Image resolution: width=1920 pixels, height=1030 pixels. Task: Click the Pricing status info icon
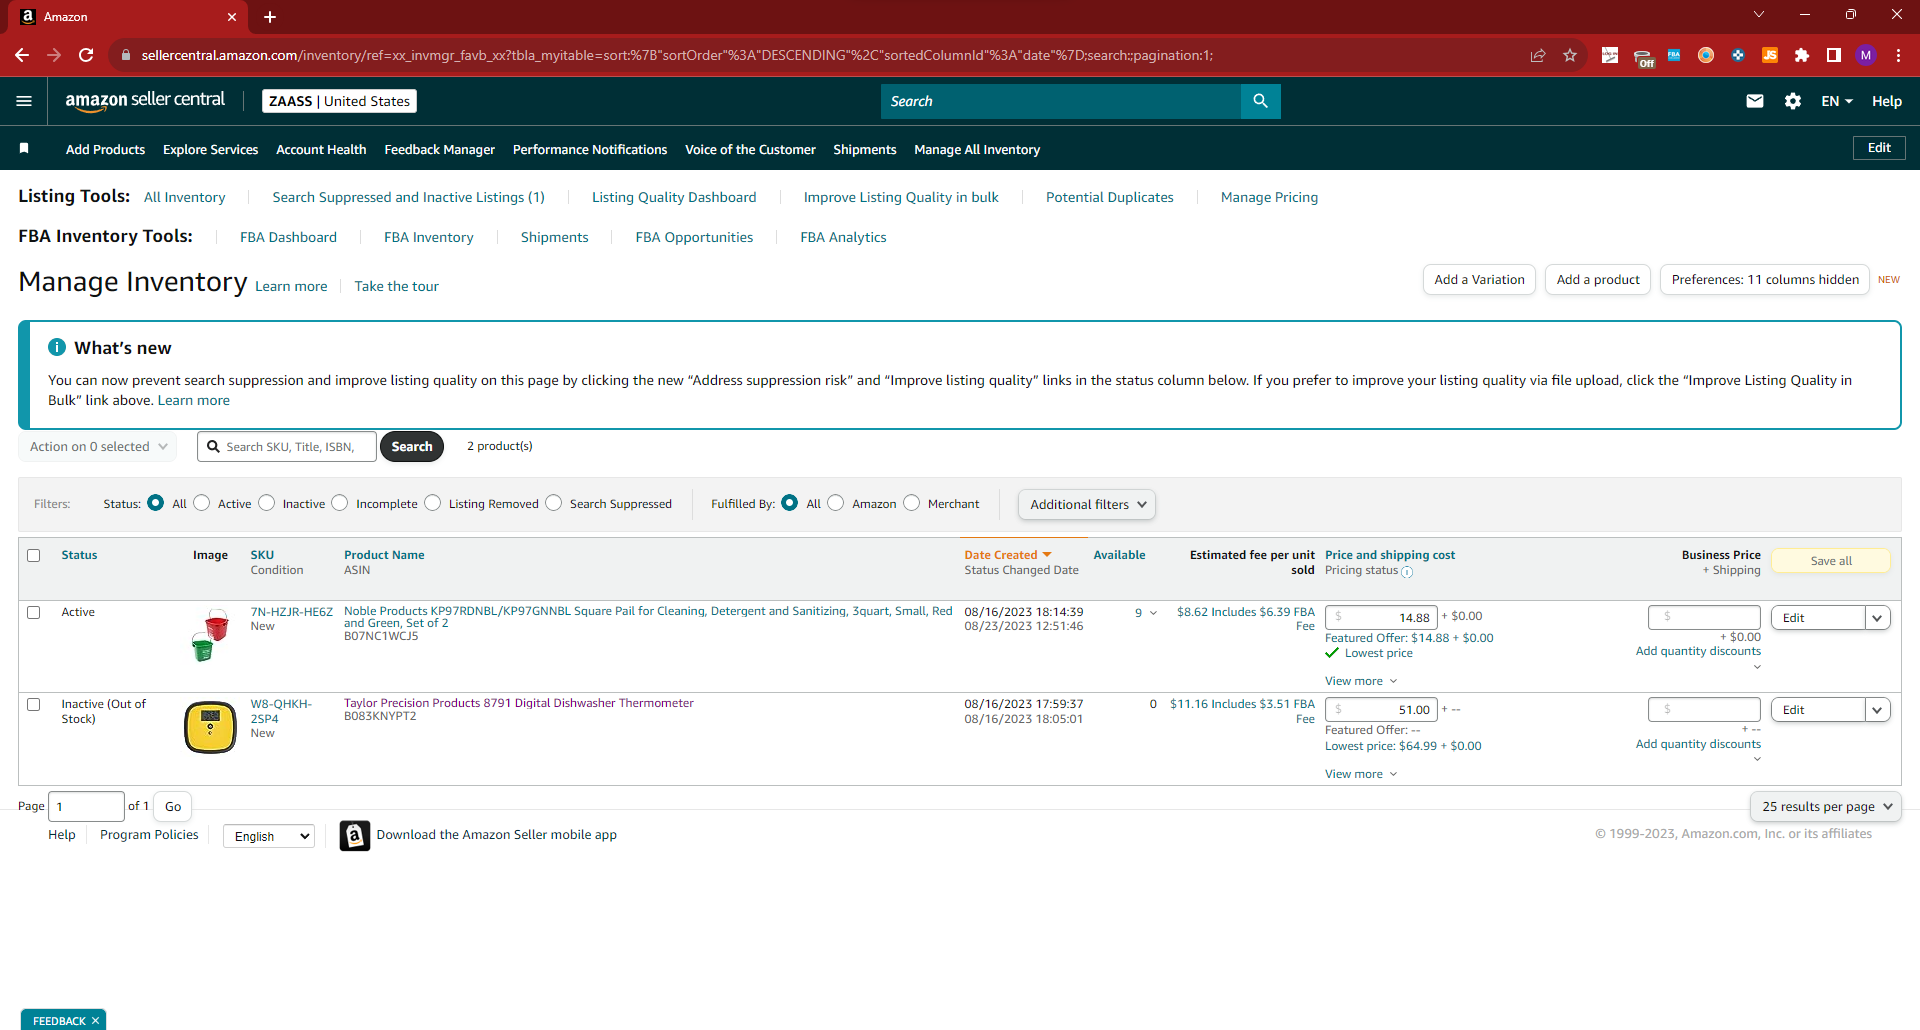click(1407, 572)
